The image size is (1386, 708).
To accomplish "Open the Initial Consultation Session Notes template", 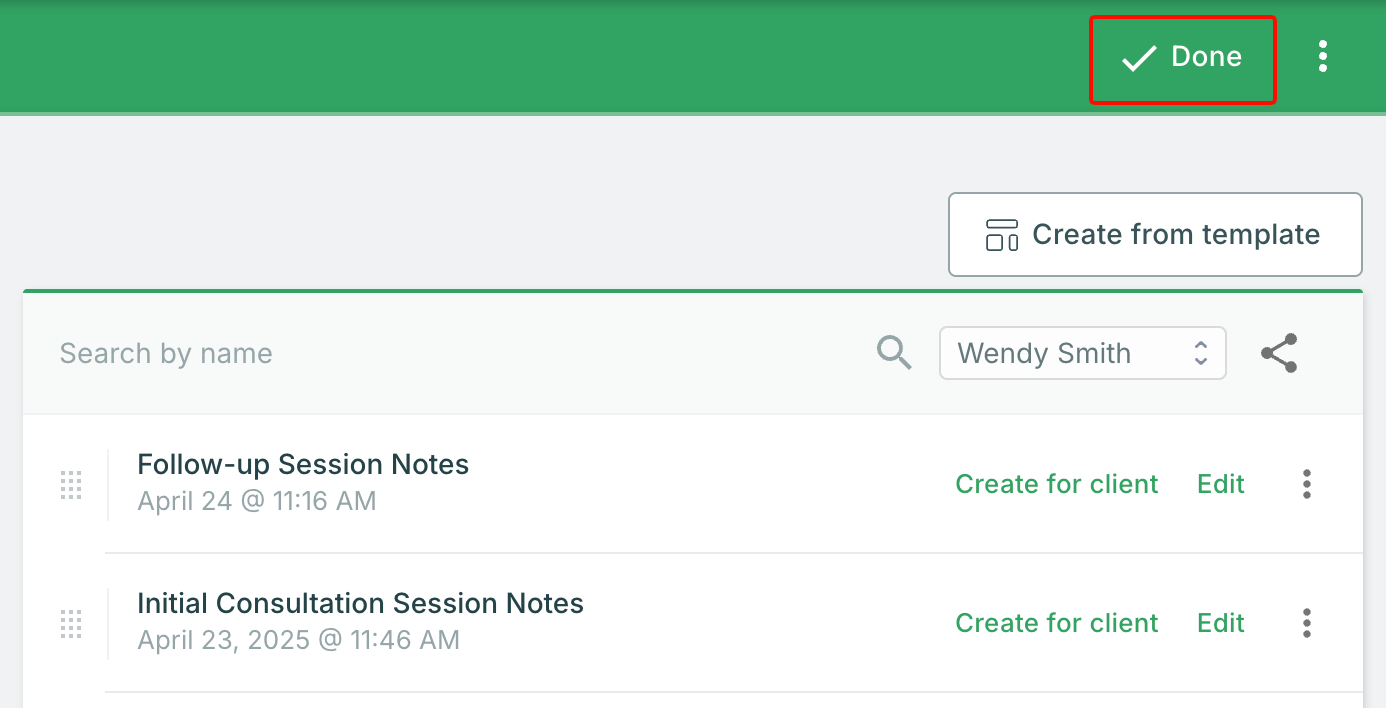I will [360, 604].
